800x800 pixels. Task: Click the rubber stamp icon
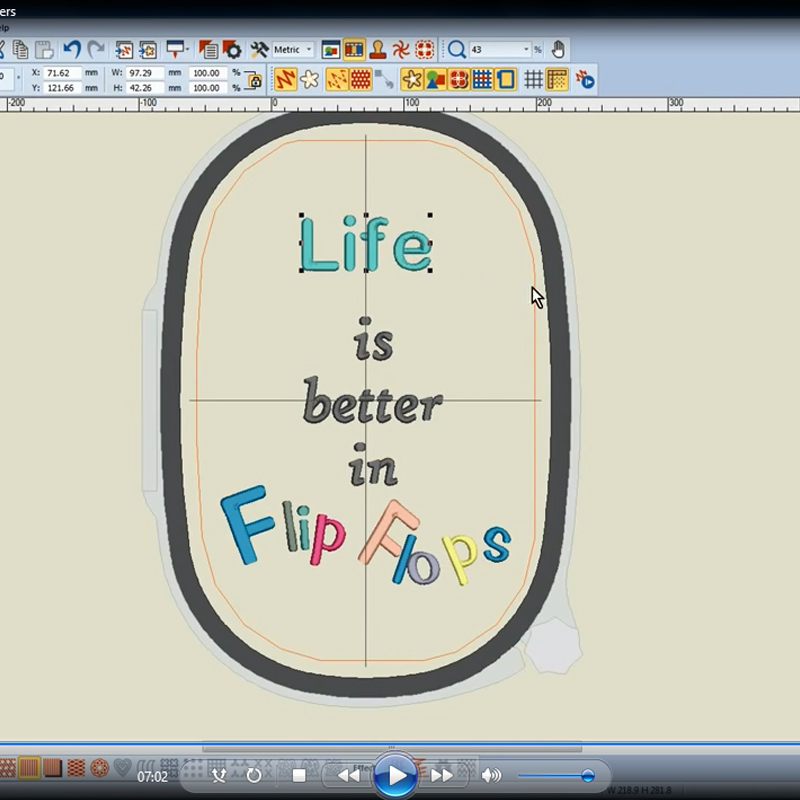378,49
